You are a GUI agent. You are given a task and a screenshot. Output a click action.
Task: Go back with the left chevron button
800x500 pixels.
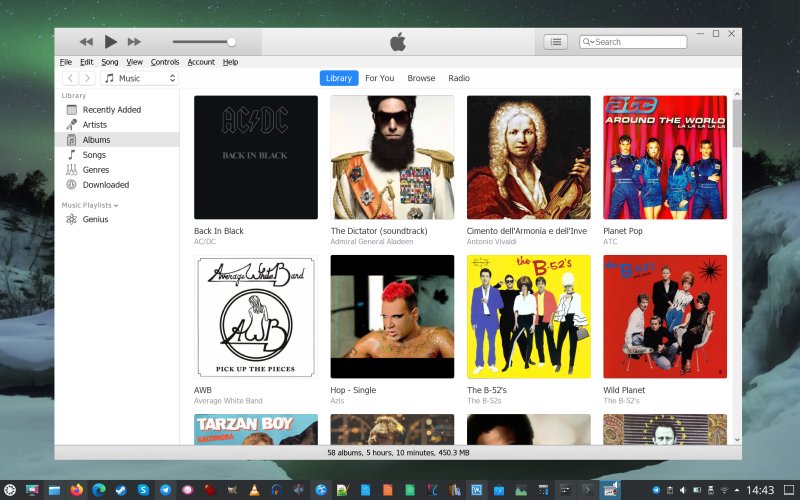pyautogui.click(x=70, y=78)
